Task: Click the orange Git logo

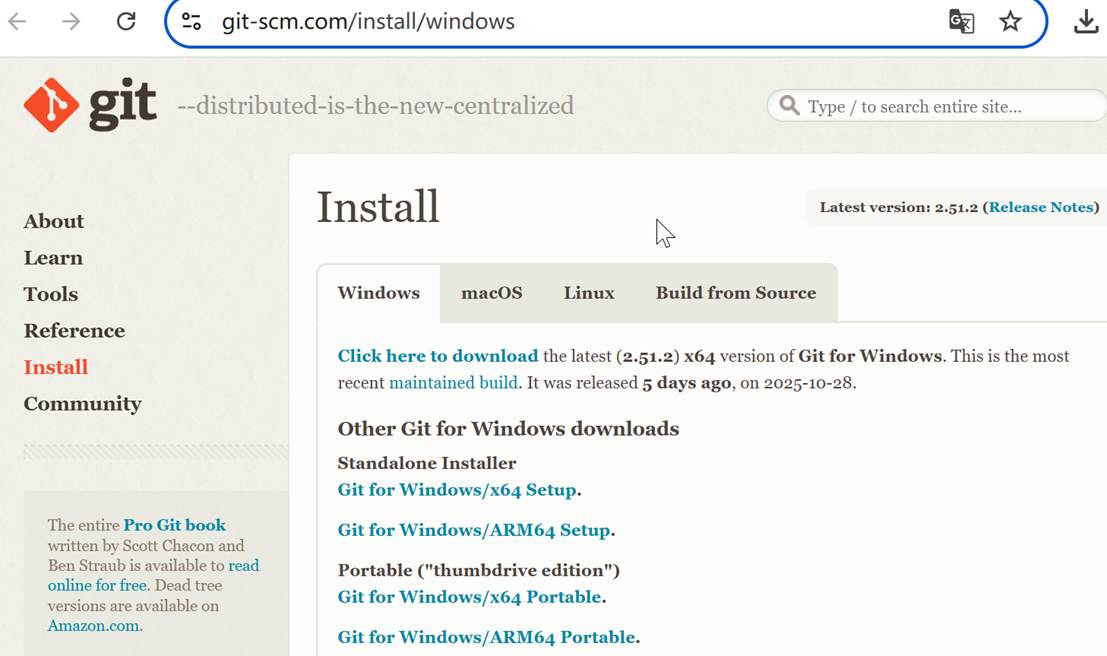Action: point(51,105)
